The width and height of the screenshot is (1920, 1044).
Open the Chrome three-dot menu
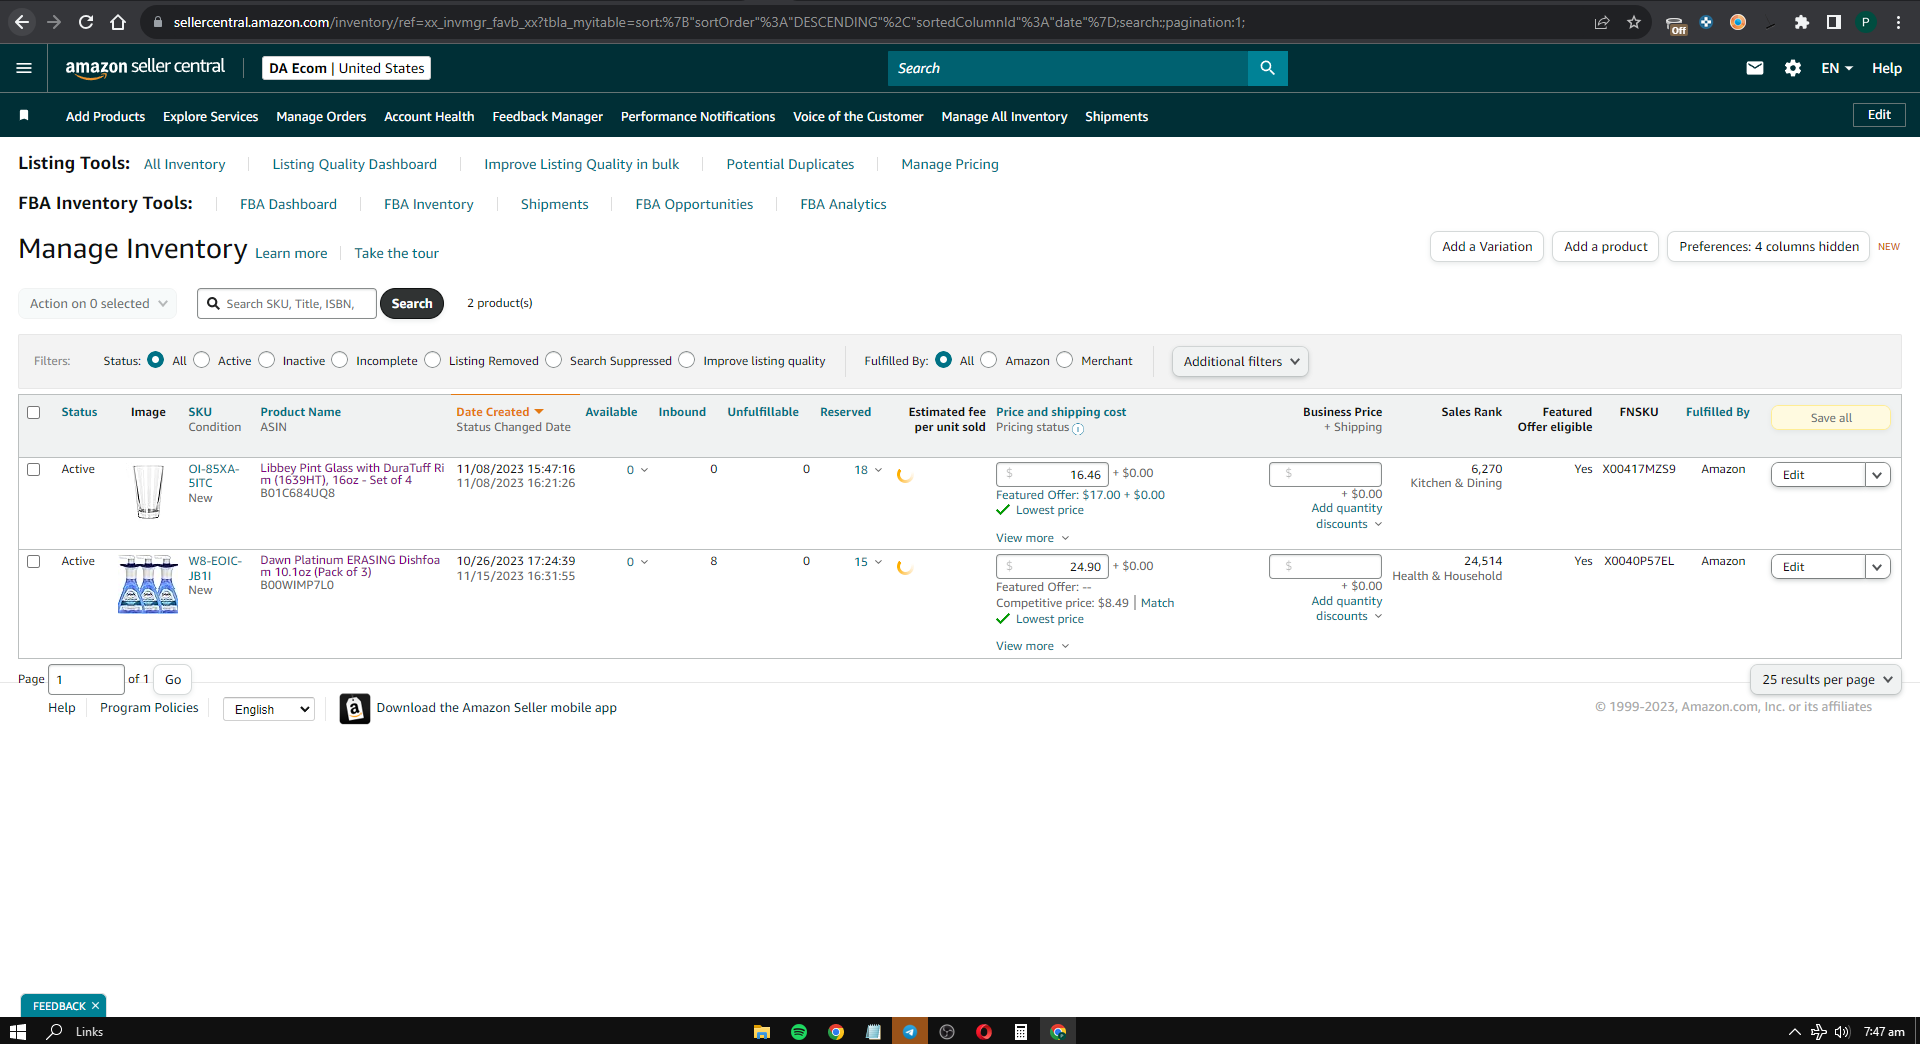pos(1898,22)
